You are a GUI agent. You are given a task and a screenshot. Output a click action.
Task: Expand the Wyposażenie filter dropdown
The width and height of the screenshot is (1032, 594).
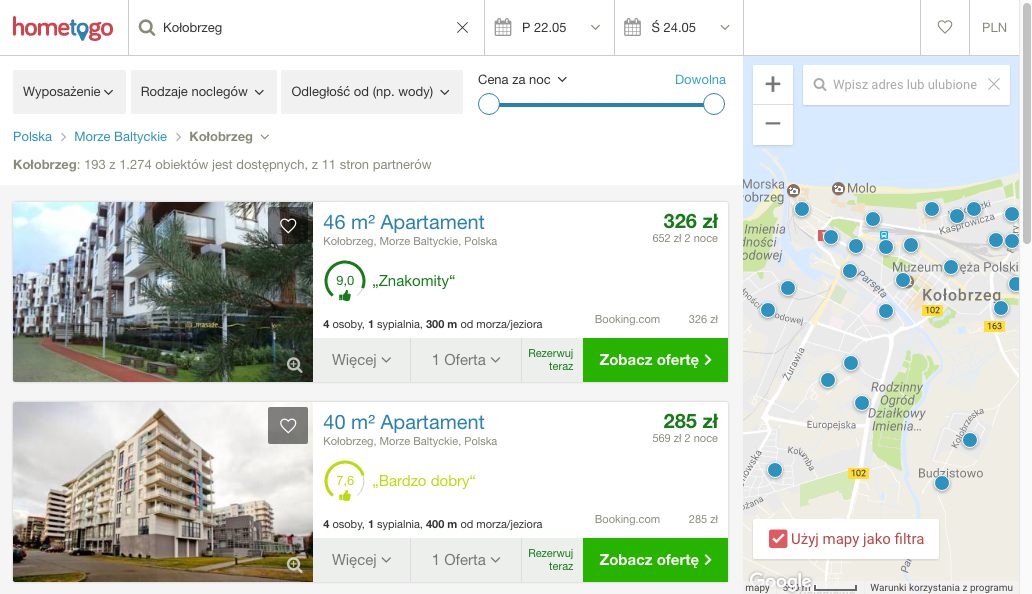(x=68, y=91)
